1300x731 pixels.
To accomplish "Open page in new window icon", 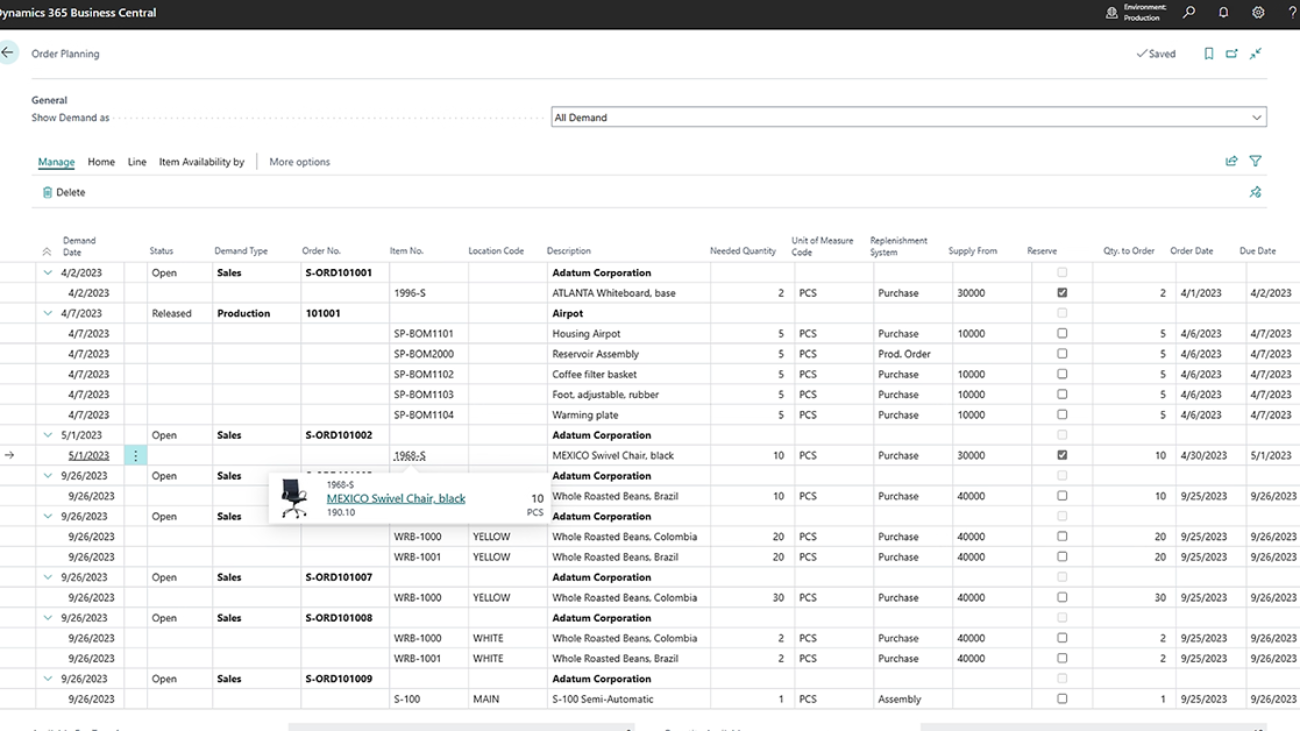I will [1232, 54].
